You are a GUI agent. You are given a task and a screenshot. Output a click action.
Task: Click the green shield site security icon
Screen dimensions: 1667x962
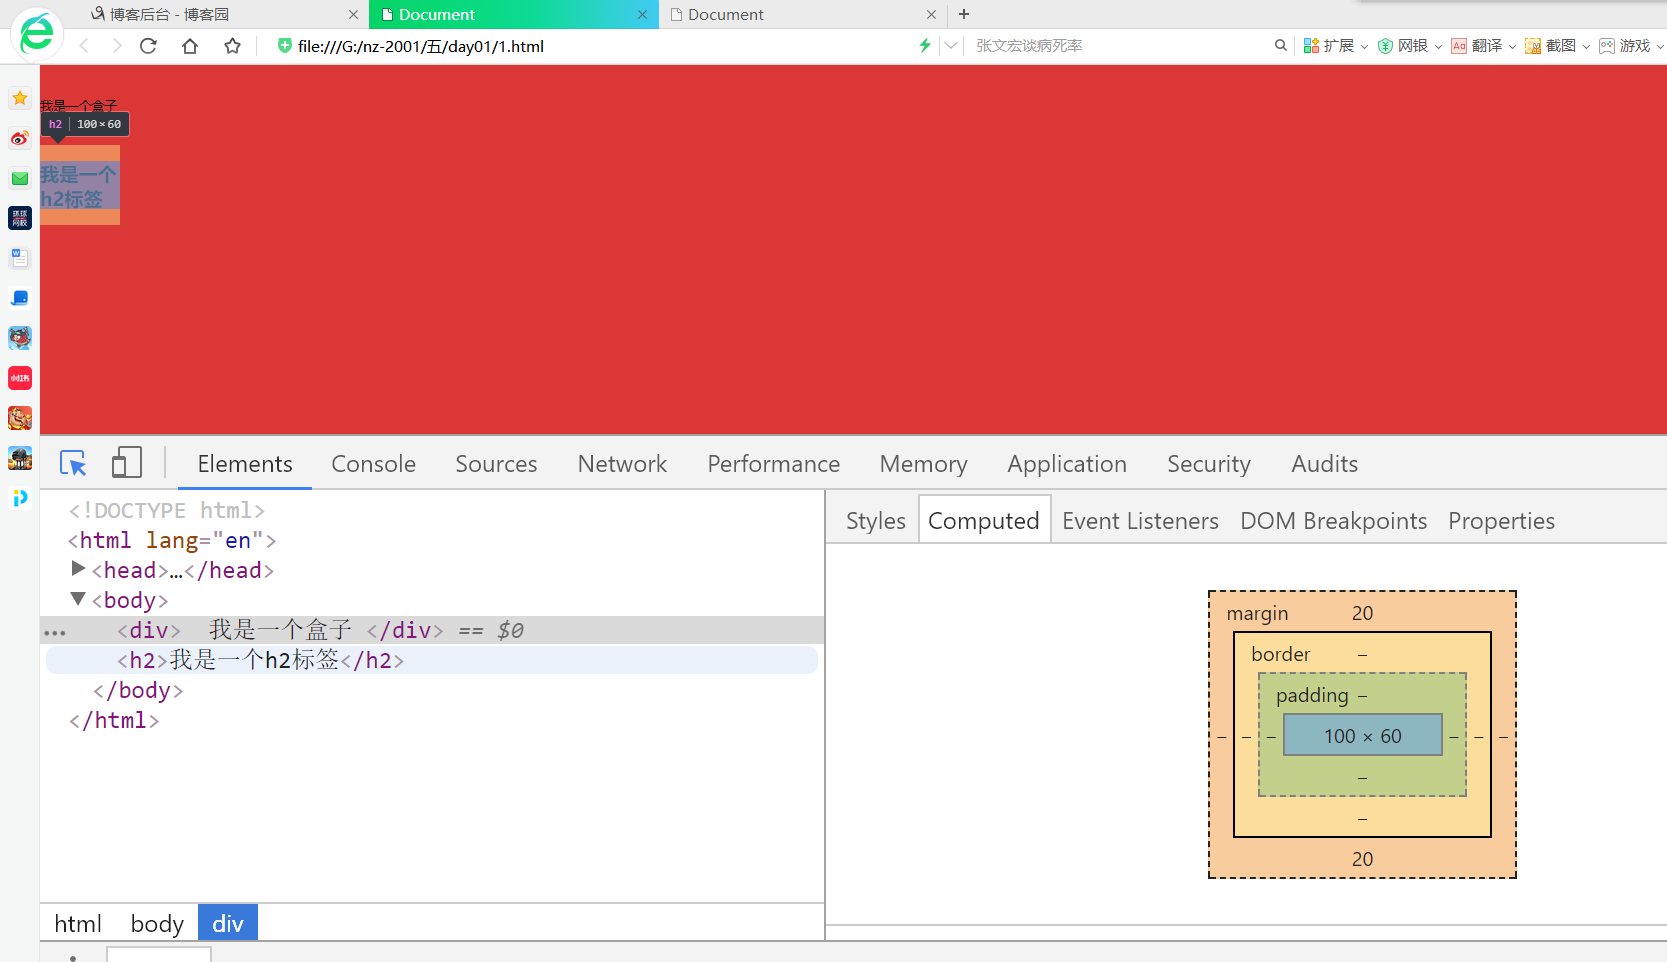(284, 46)
